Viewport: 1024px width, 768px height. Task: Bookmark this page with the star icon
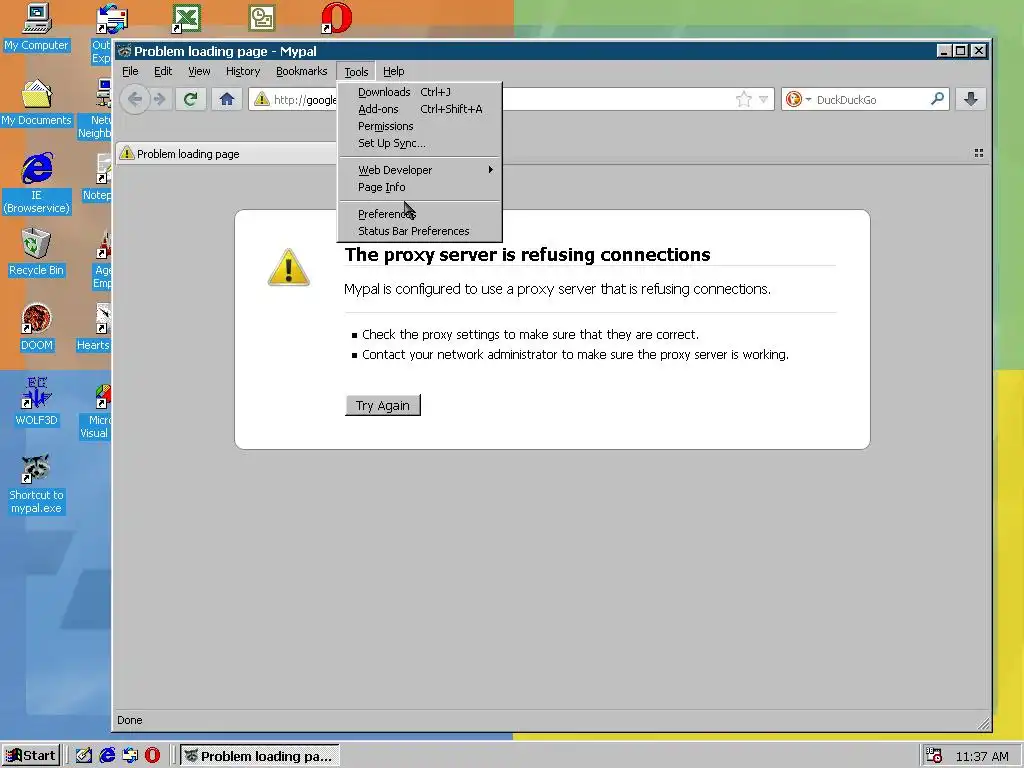point(743,99)
